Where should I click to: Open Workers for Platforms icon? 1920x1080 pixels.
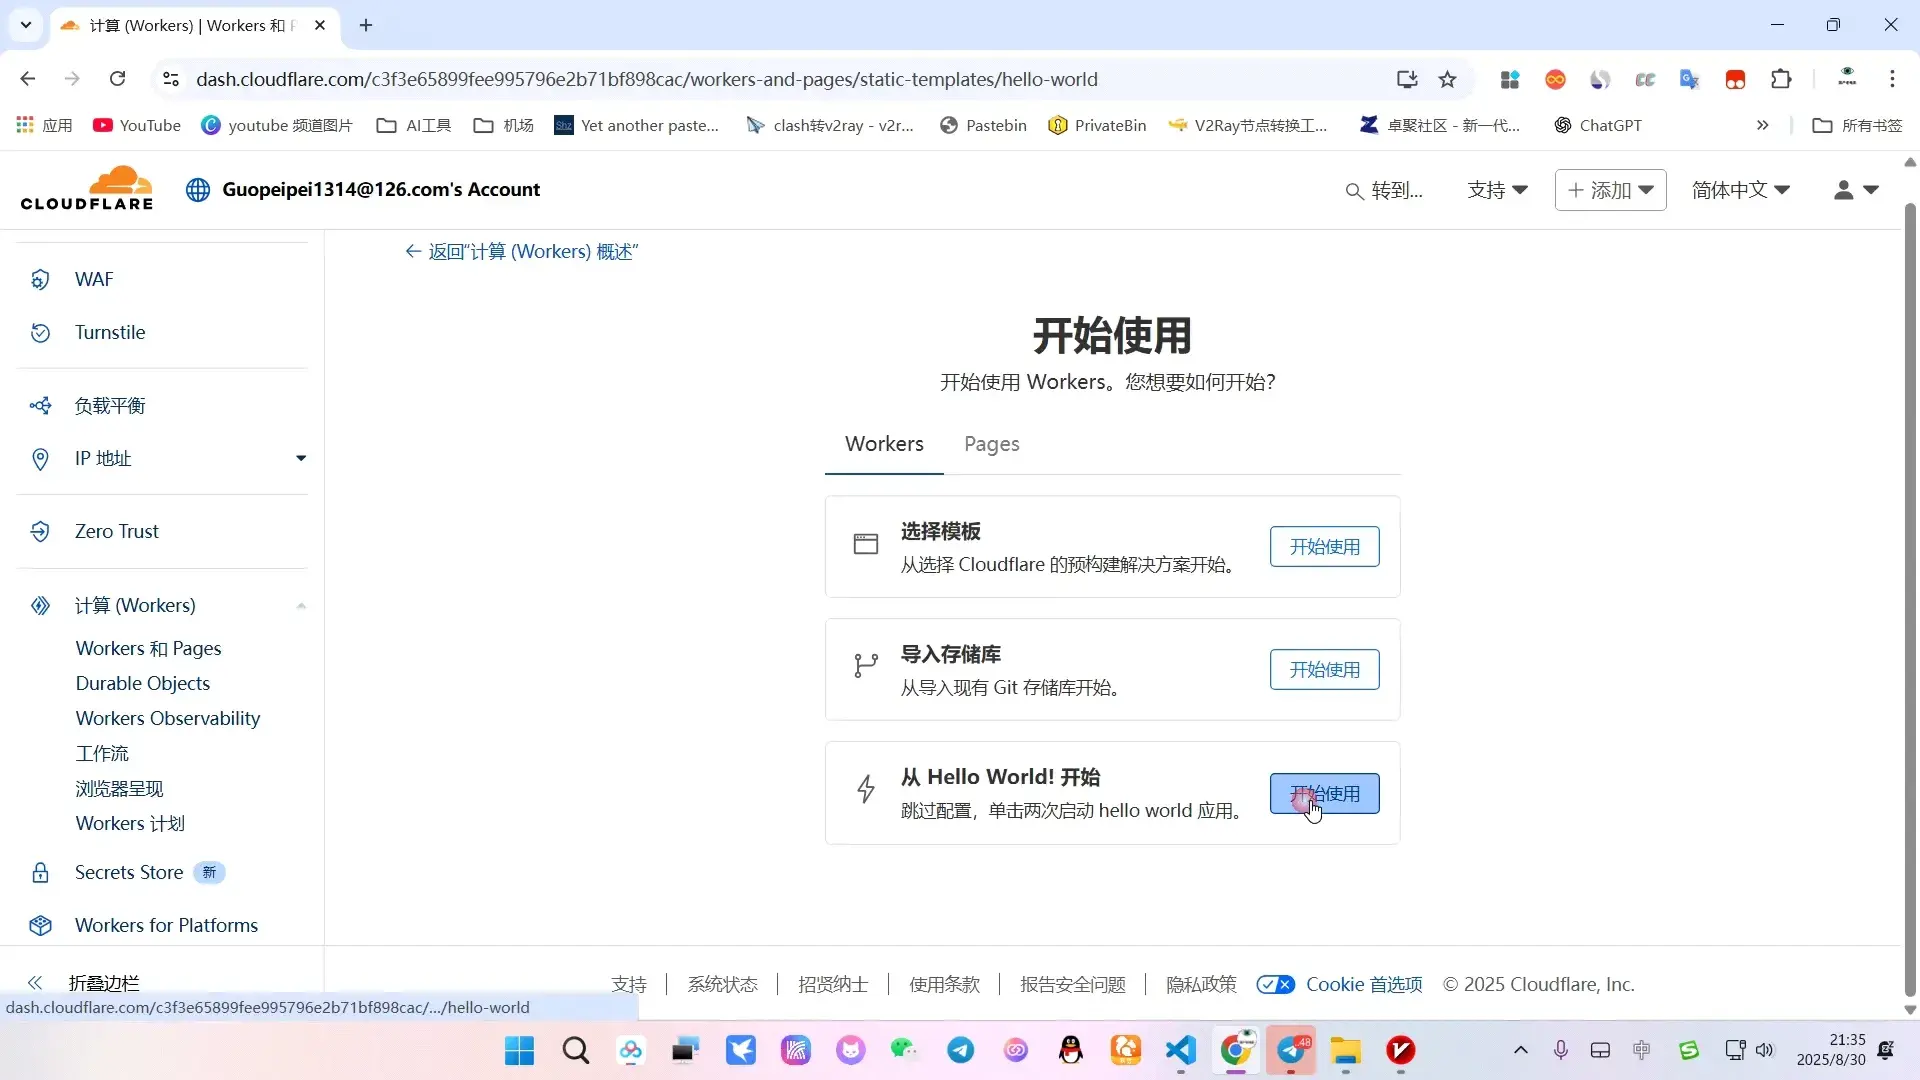click(x=40, y=926)
